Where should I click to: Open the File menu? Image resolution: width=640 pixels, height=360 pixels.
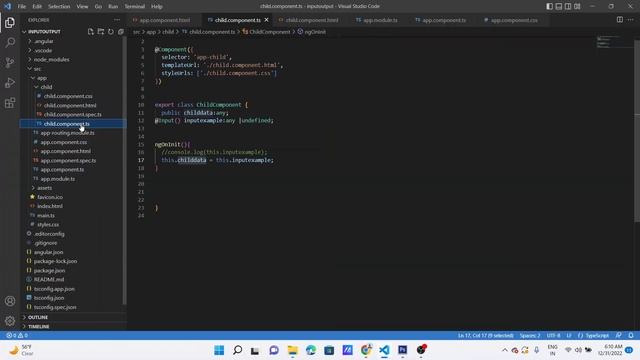[22, 6]
